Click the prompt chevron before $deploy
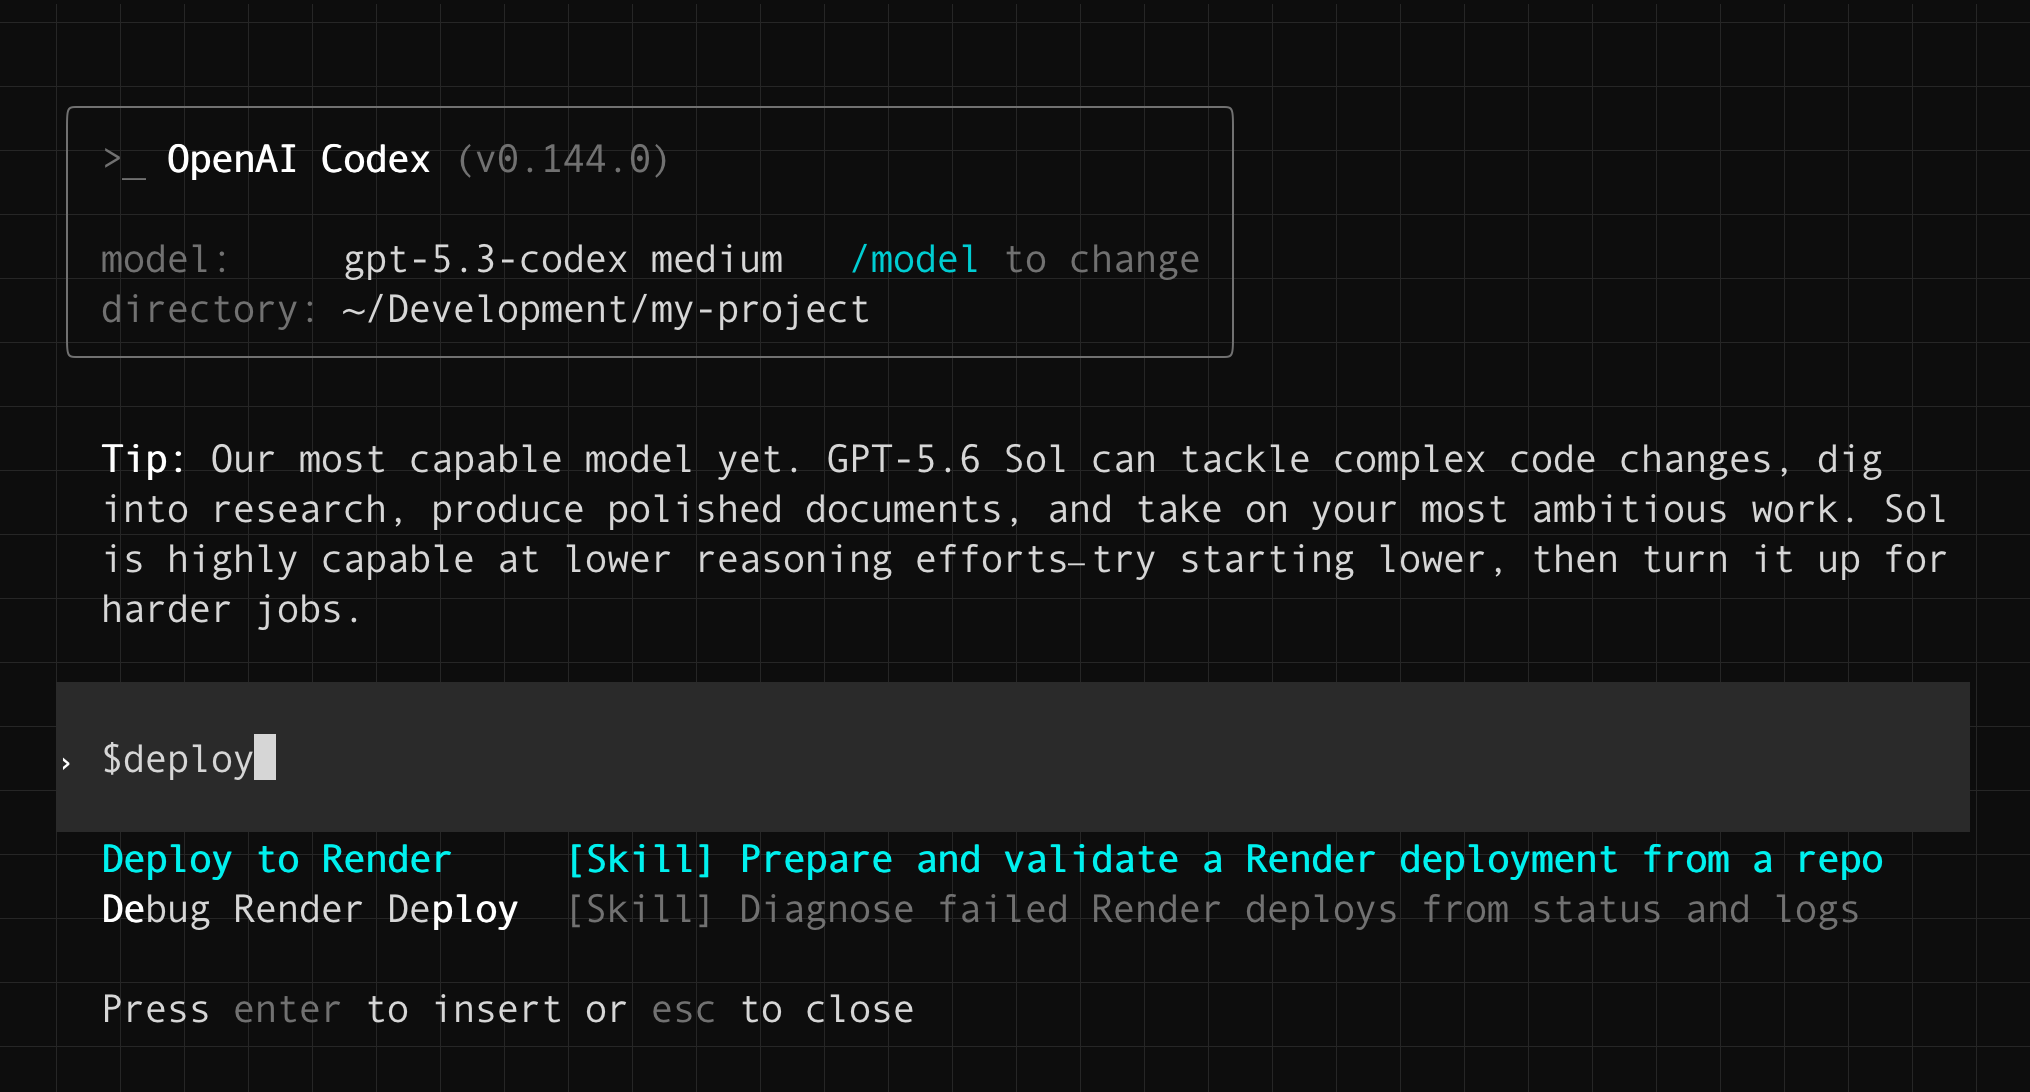 click(66, 763)
